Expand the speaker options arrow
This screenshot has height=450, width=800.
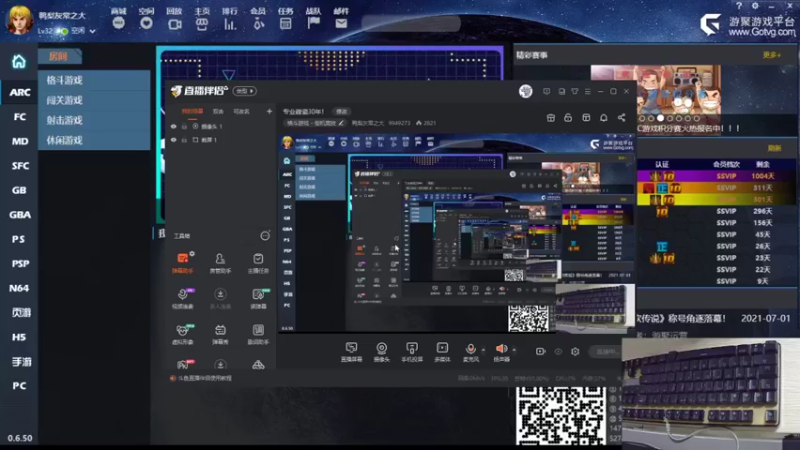pyautogui.click(x=514, y=350)
